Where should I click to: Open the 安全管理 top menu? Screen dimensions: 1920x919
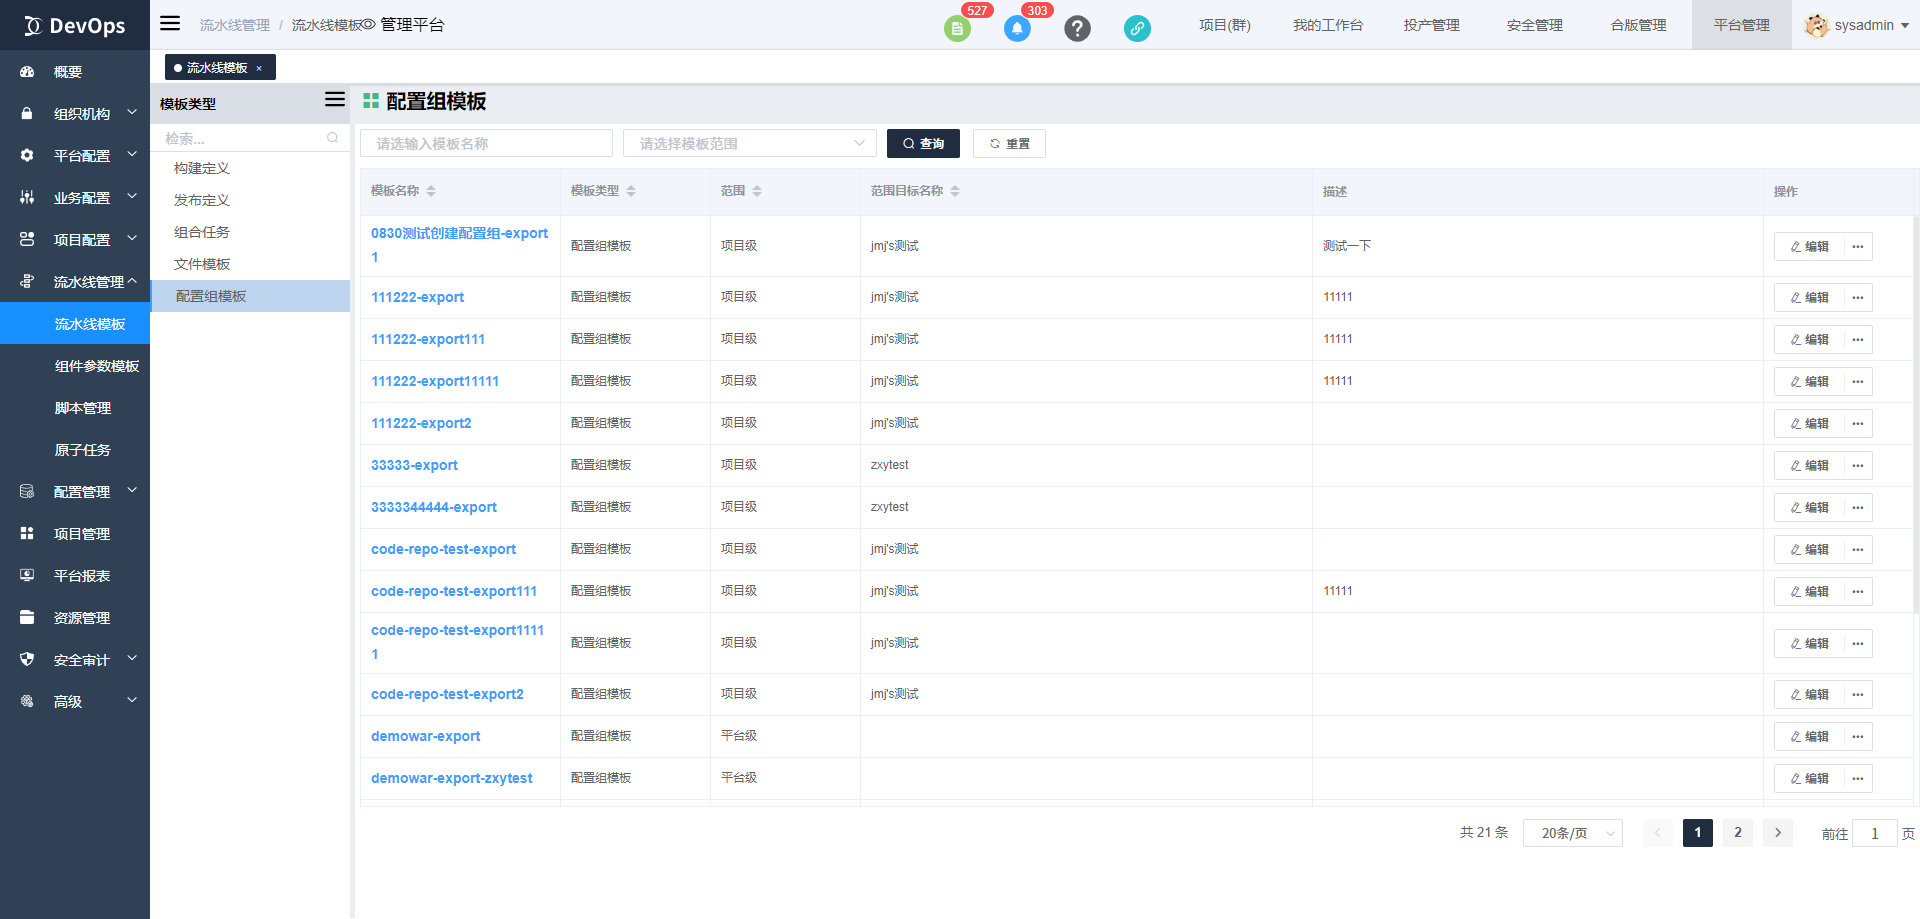coord(1534,25)
